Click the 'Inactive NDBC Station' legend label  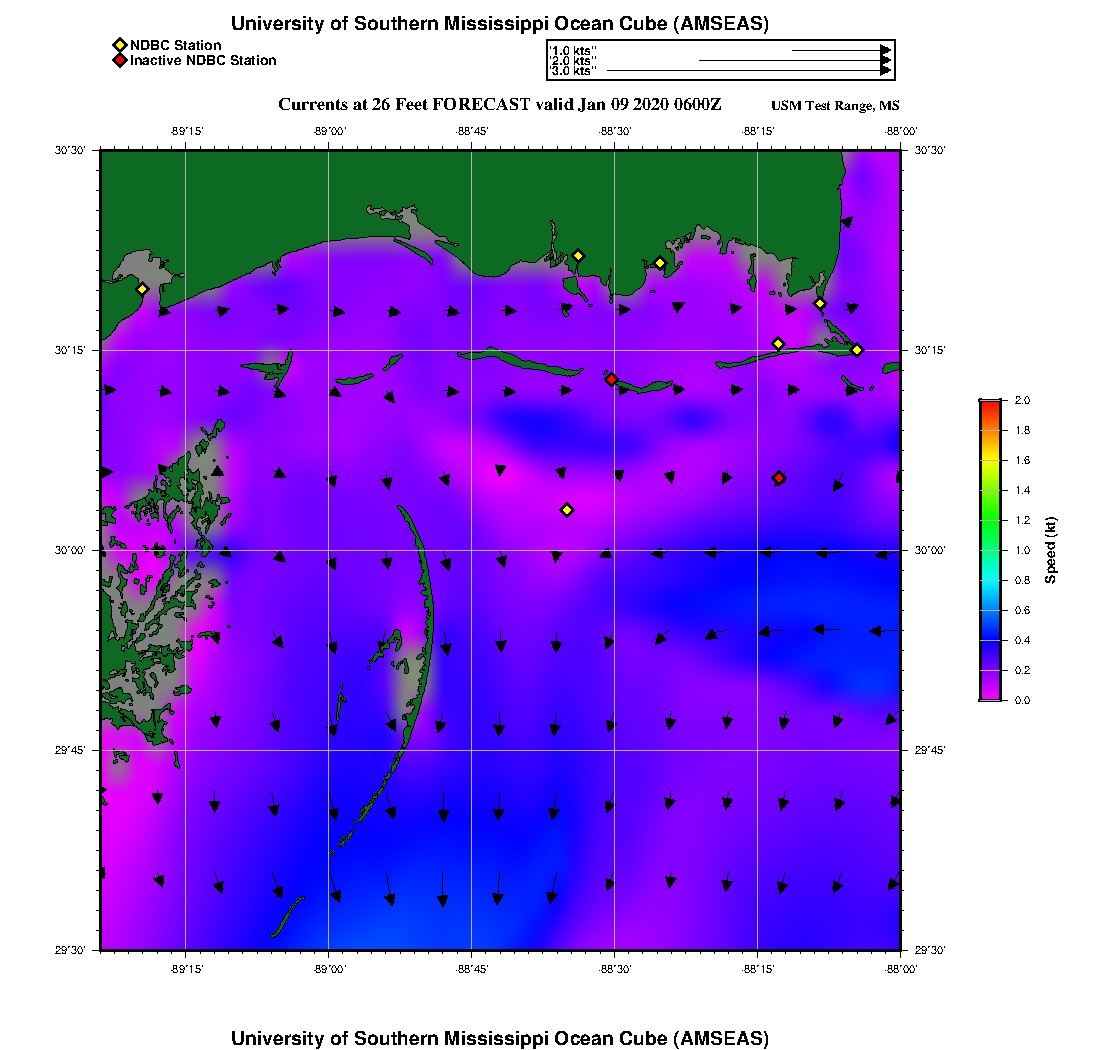(203, 60)
